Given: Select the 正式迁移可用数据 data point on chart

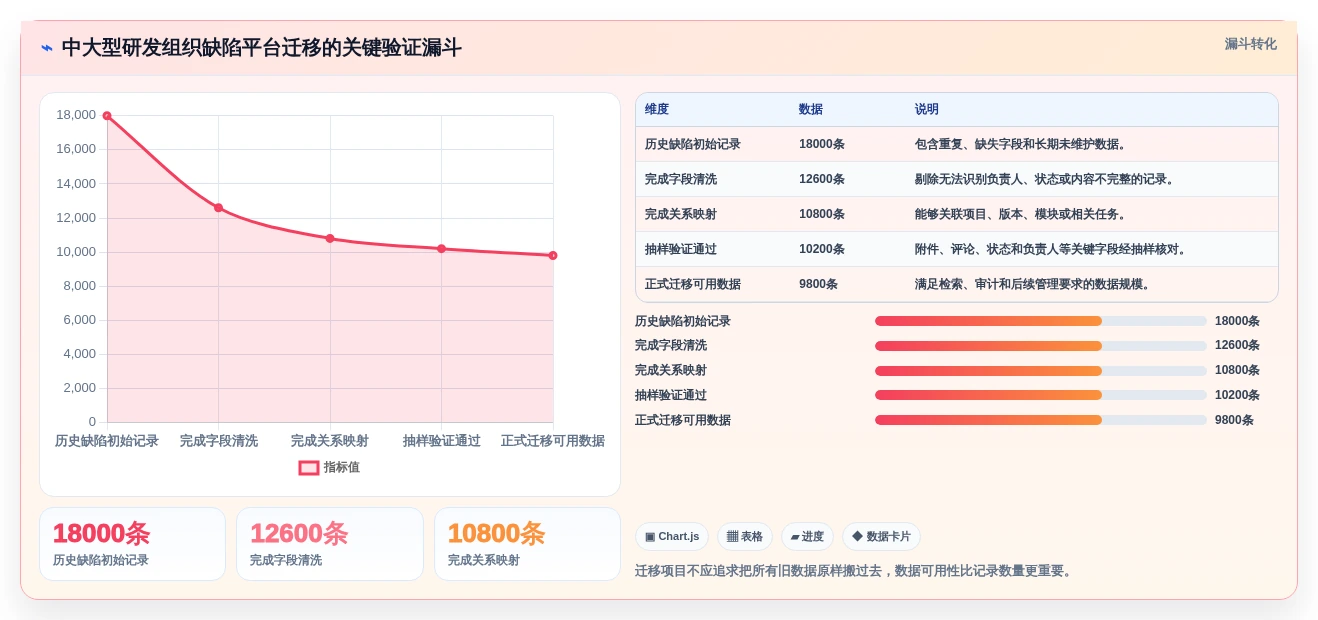Looking at the screenshot, I should (553, 255).
